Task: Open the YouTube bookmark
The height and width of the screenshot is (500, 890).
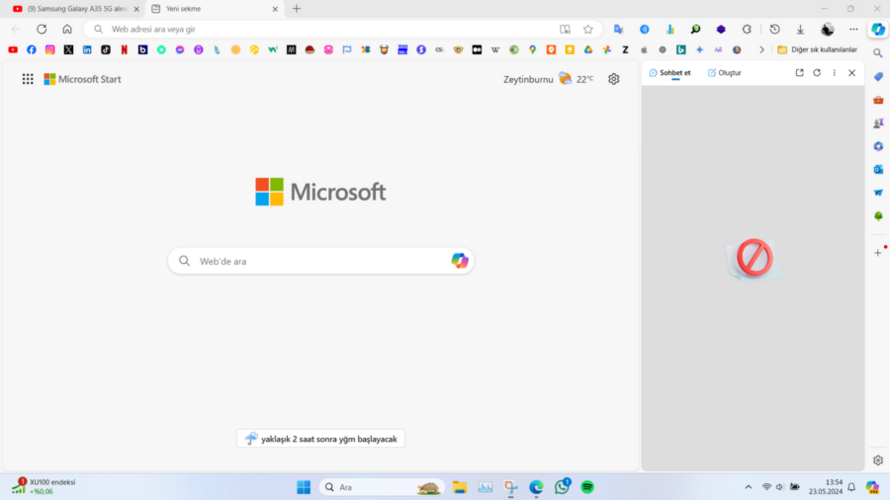Action: pos(12,50)
